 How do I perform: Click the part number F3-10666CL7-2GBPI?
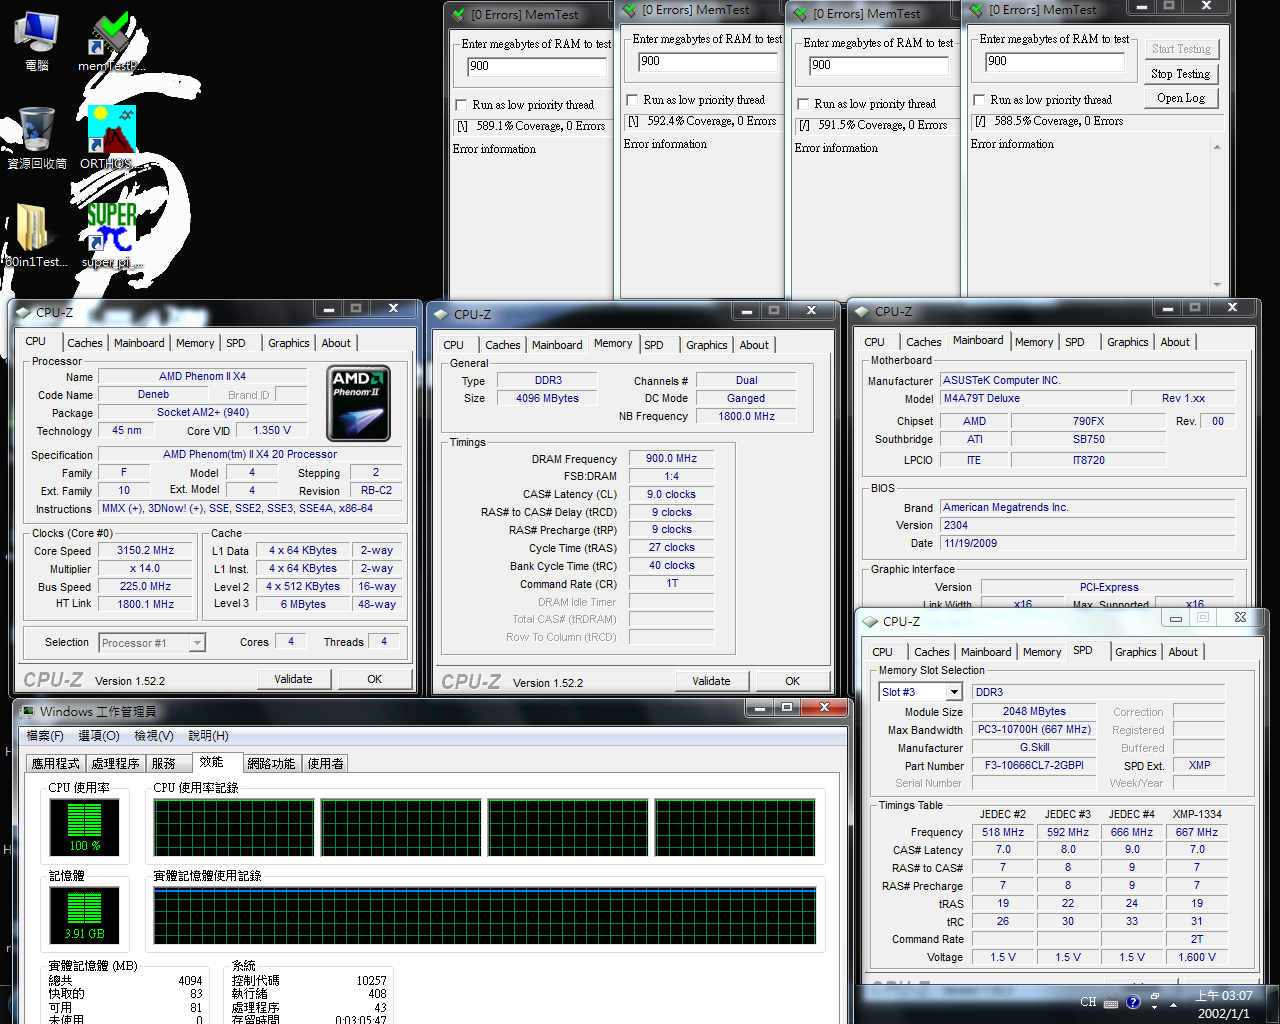(1034, 765)
